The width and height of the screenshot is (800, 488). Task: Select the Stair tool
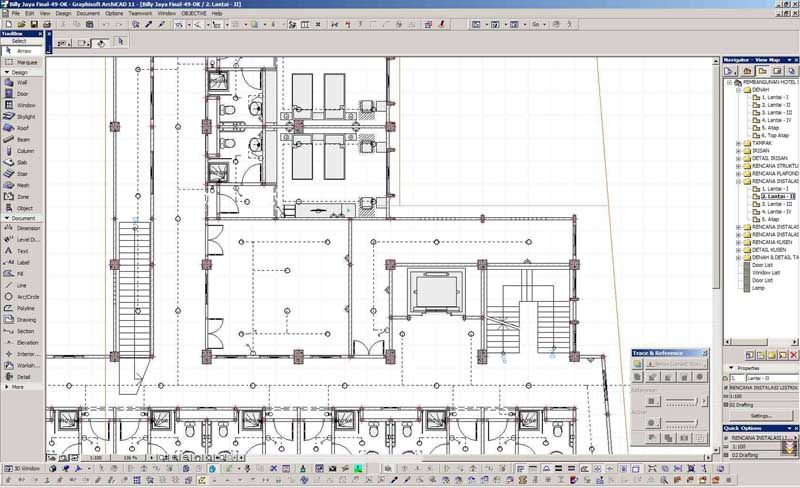[21, 174]
